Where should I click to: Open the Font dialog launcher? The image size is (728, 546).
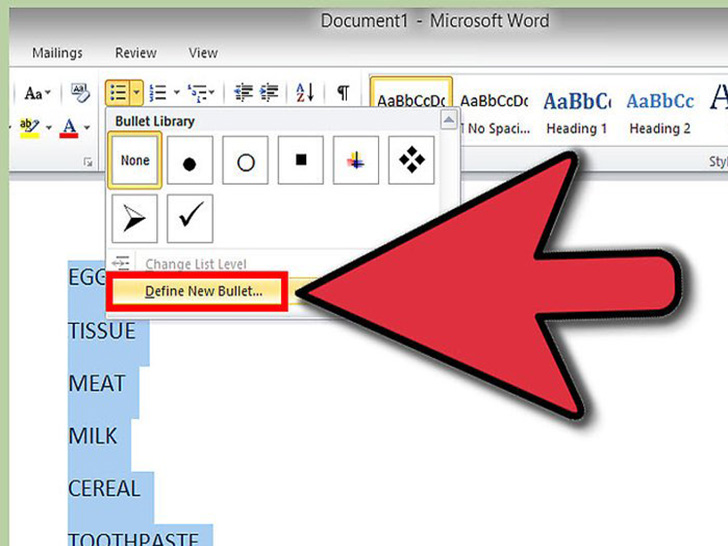(88, 162)
